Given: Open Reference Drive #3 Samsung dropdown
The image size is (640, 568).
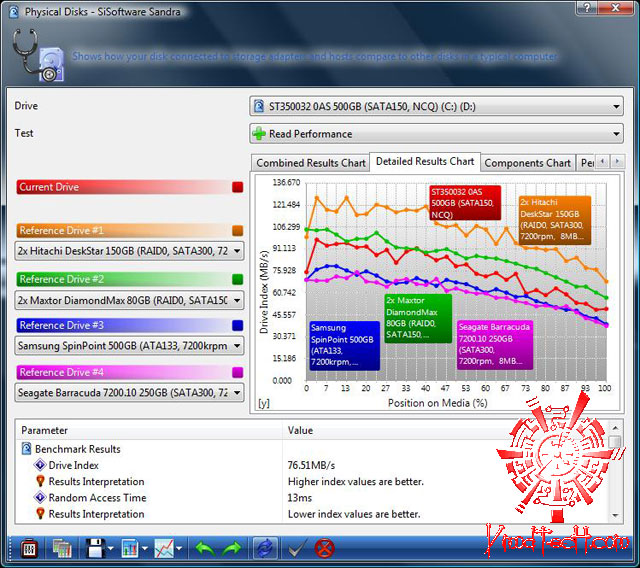Looking at the screenshot, I should 129,346.
